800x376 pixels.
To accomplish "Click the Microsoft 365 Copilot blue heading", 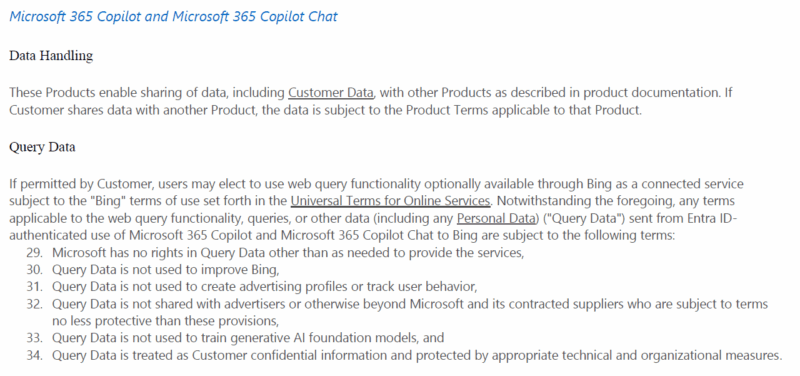I will click(x=173, y=16).
